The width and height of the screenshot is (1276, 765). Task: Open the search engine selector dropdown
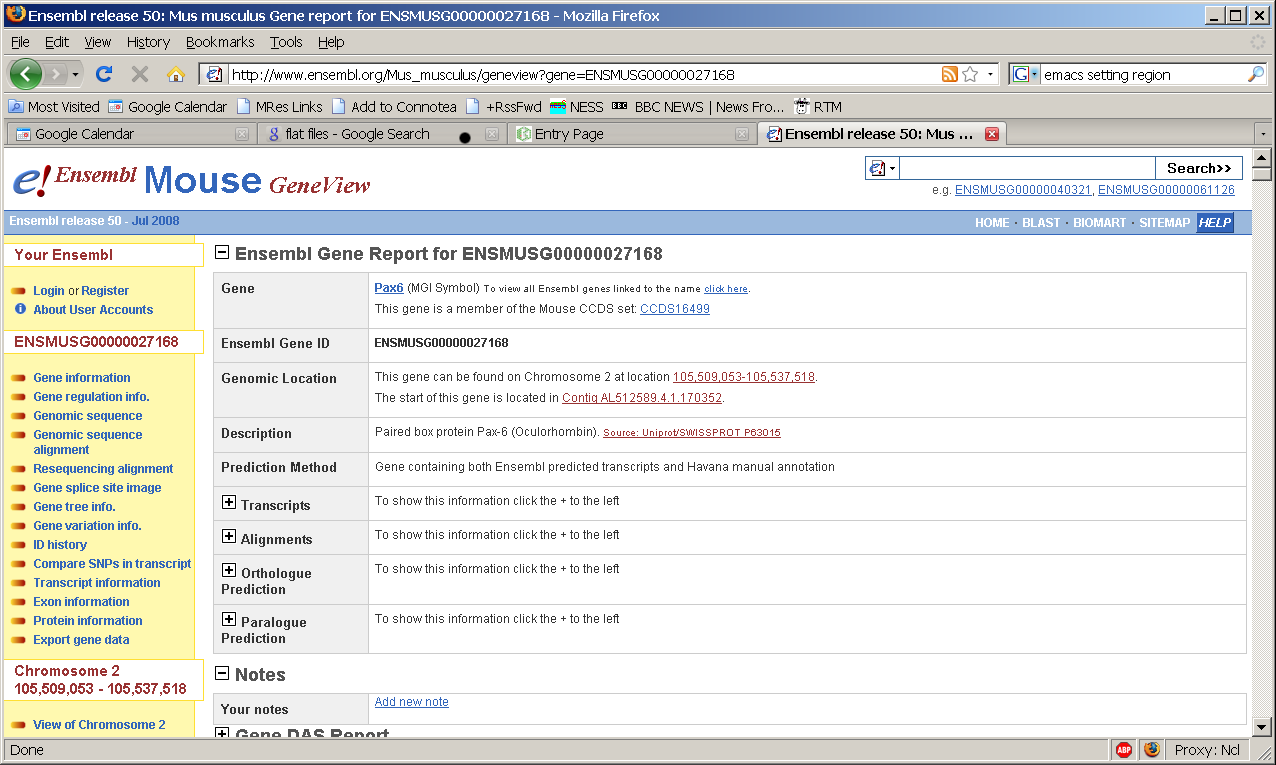coord(1025,75)
